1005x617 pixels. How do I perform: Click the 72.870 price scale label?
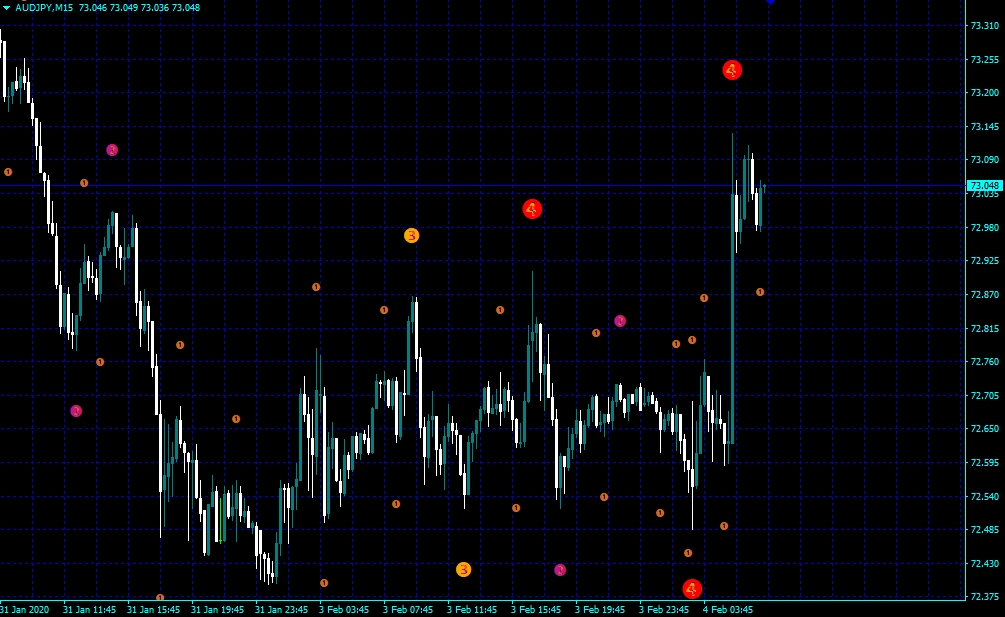[x=984, y=295]
